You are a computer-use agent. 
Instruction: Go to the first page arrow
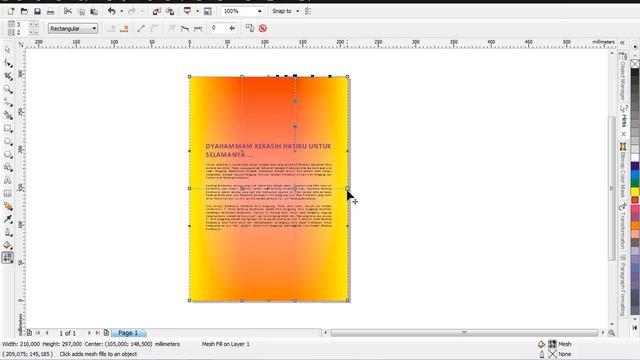tap(38, 333)
